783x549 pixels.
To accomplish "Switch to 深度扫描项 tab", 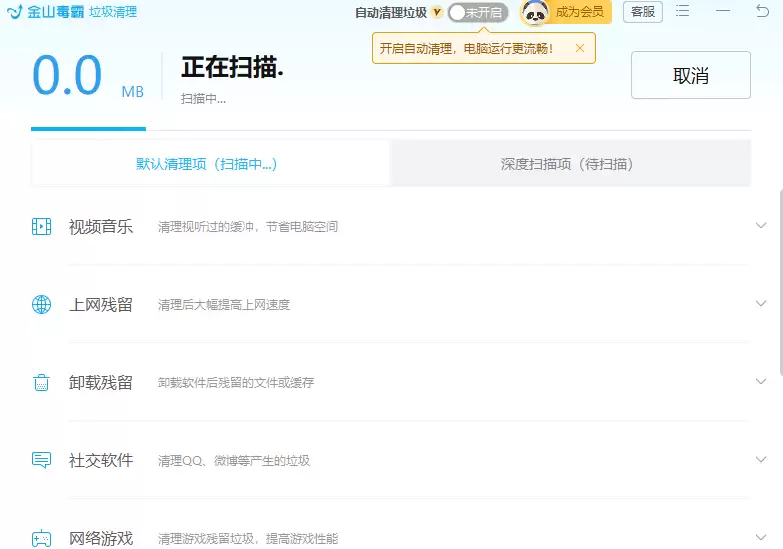I will coord(570,164).
